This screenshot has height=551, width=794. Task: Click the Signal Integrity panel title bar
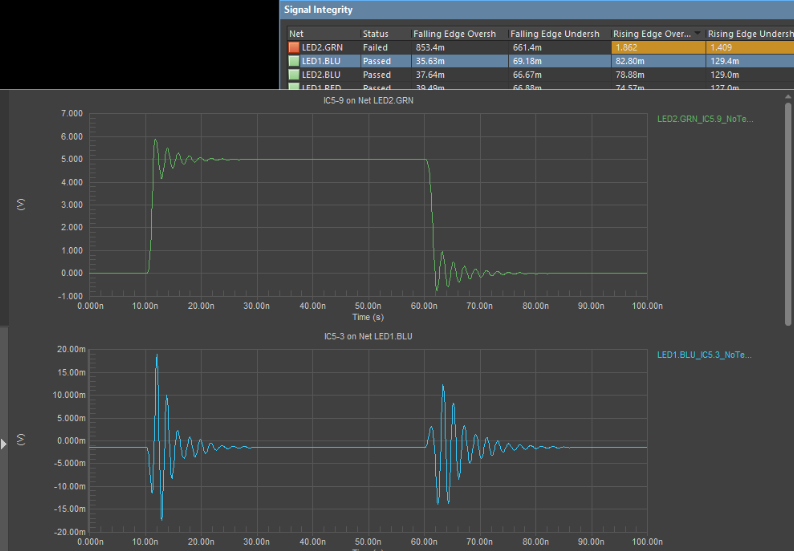[x=537, y=10]
